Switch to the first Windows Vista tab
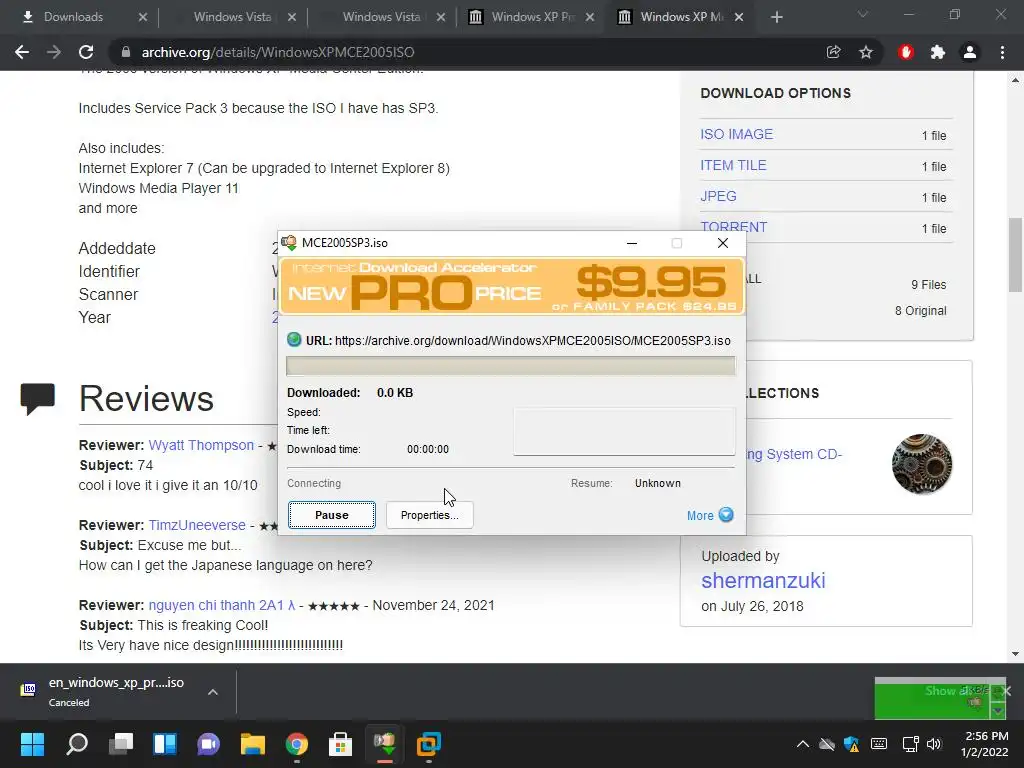1024x768 pixels. click(232, 17)
